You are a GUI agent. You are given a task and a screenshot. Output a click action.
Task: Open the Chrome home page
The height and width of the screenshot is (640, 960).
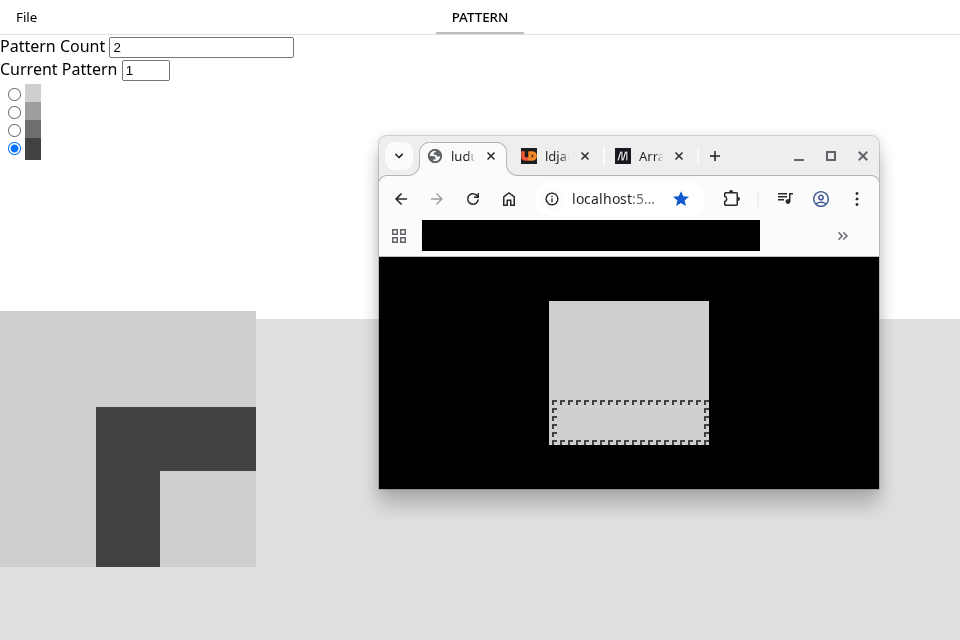coord(509,199)
